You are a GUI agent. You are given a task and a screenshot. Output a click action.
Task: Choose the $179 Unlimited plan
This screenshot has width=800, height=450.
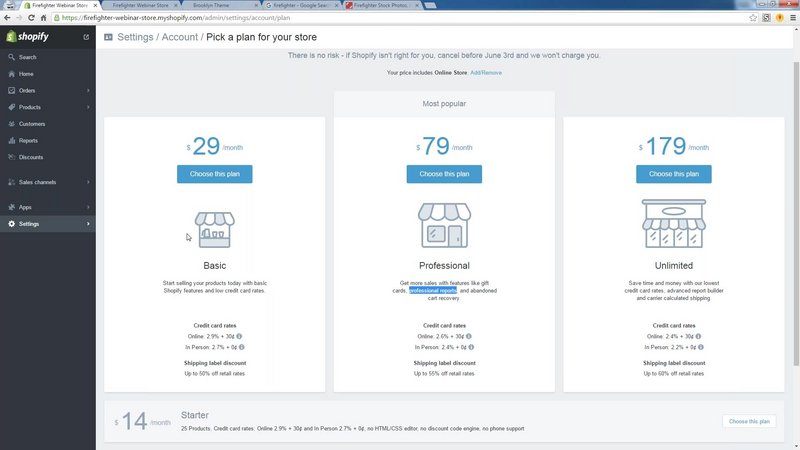tap(674, 174)
